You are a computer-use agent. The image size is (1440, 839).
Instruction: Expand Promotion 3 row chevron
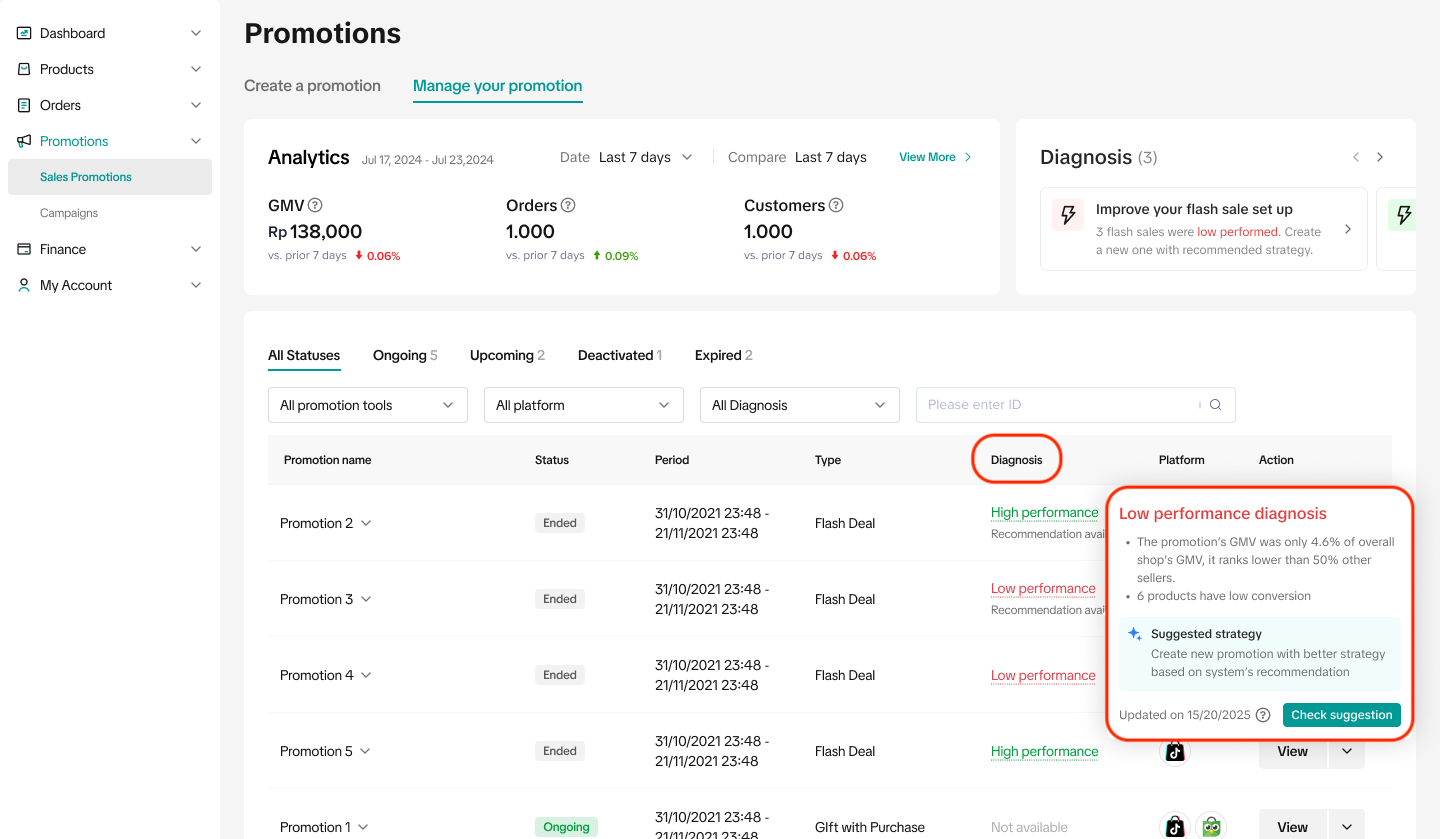tap(366, 599)
